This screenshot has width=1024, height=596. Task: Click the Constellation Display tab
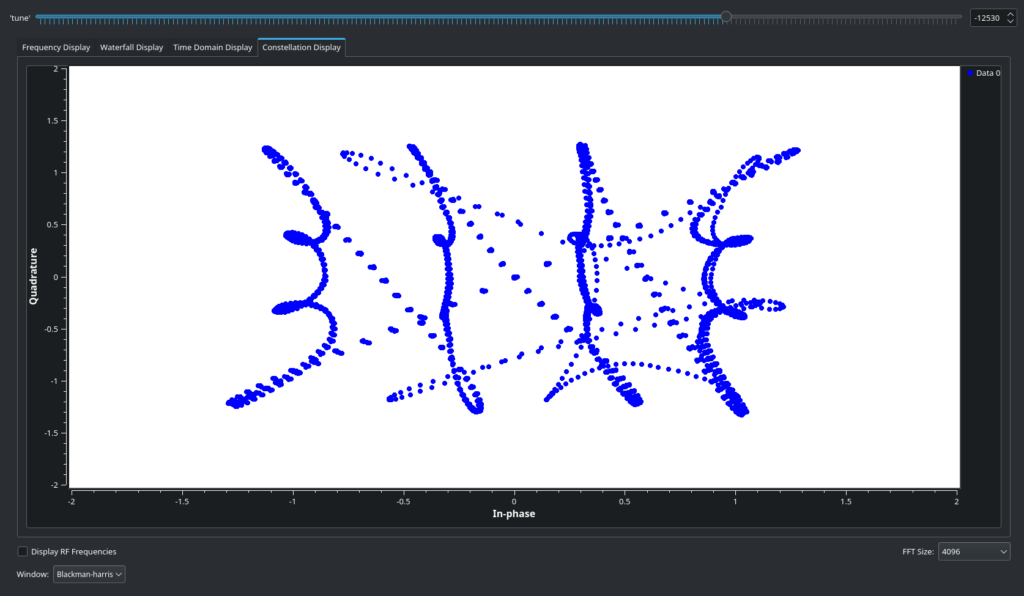pyautogui.click(x=301, y=47)
